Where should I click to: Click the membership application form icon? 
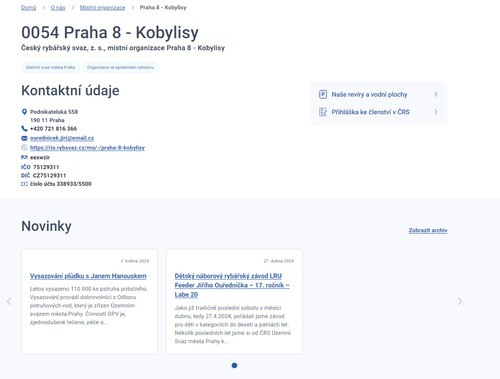click(323, 112)
